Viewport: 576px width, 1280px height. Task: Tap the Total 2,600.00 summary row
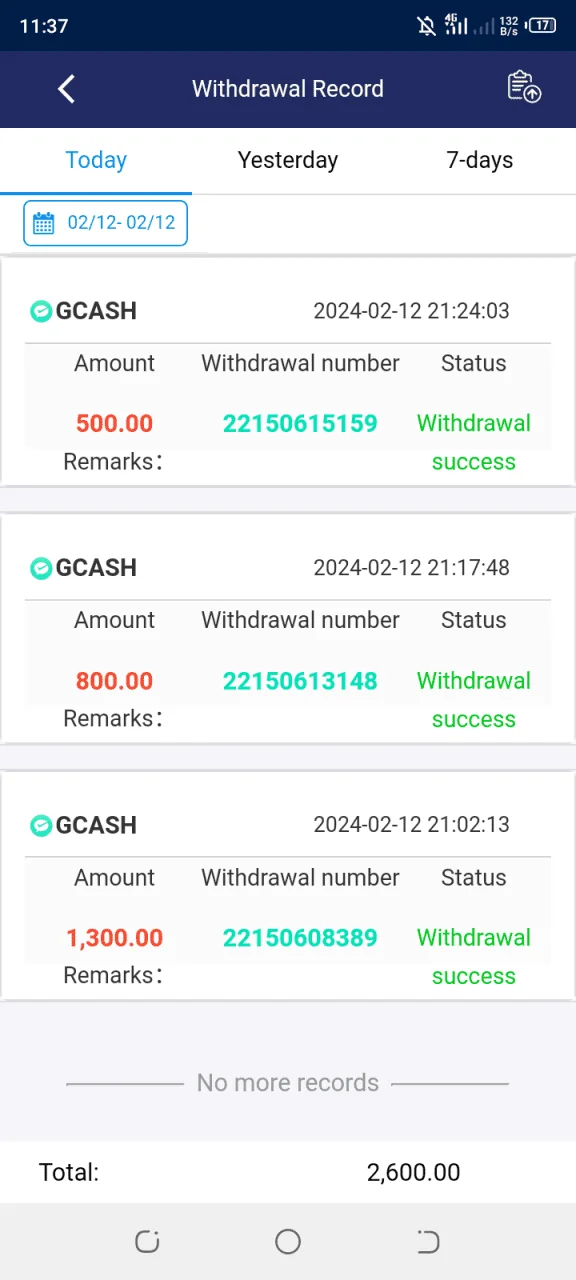[x=288, y=1172]
